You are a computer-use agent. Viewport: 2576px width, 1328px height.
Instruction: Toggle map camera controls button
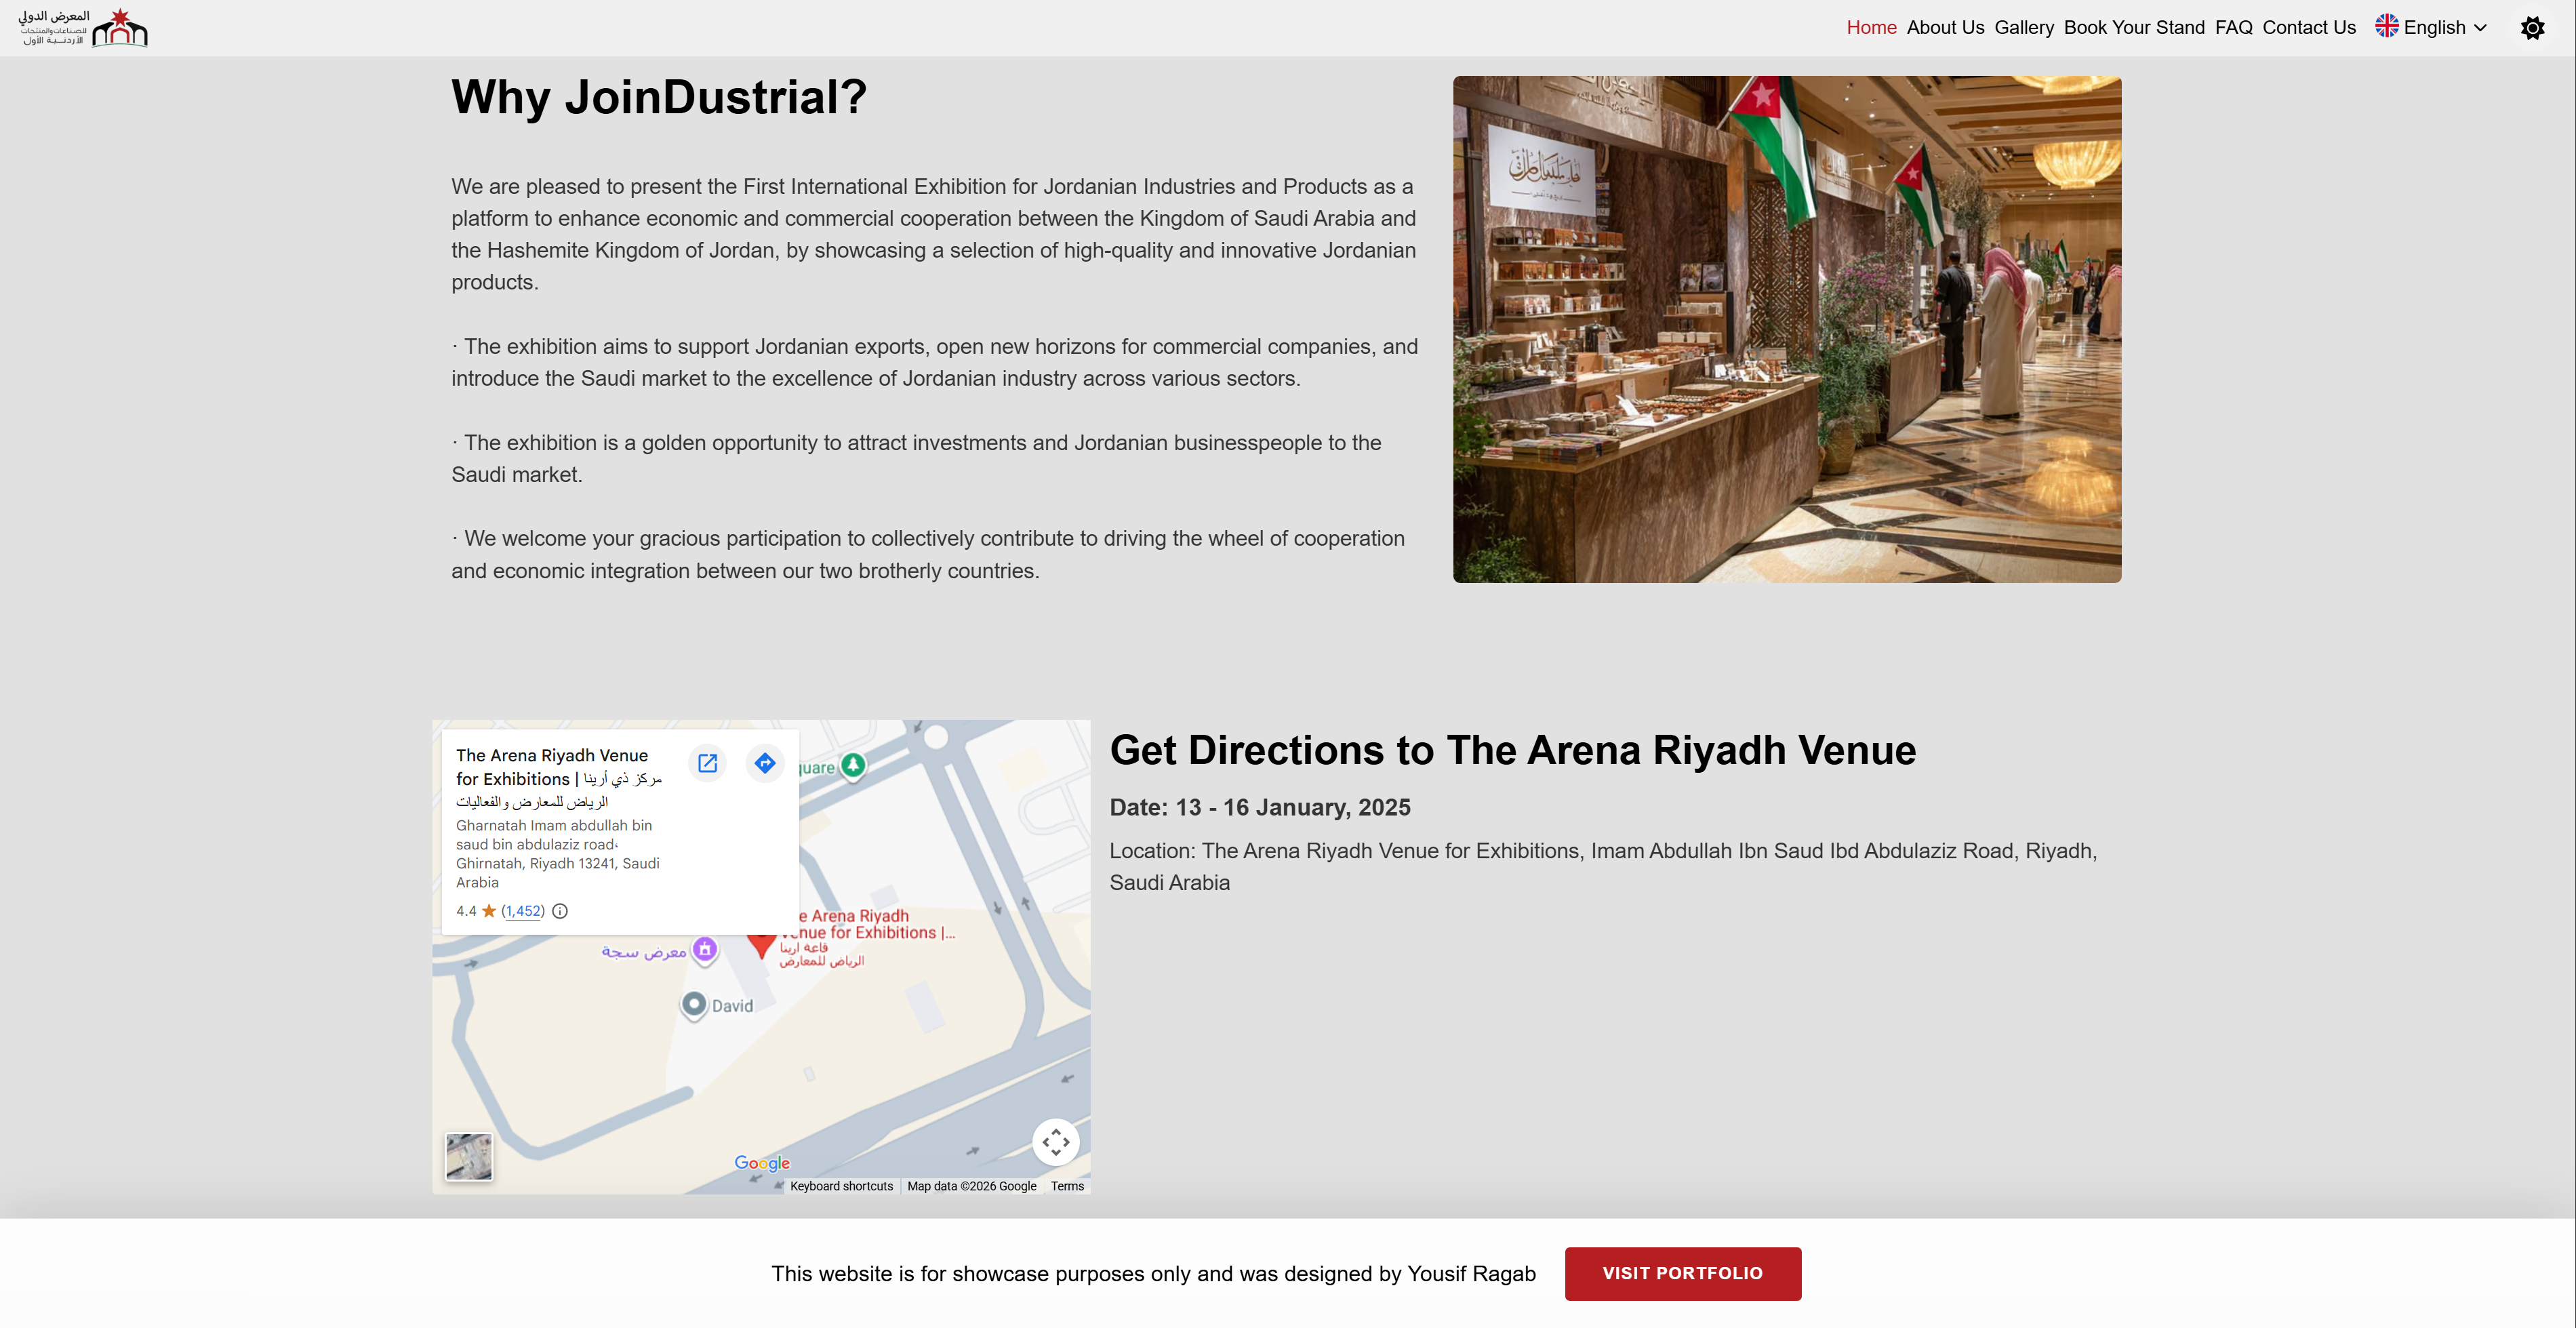click(x=1055, y=1142)
